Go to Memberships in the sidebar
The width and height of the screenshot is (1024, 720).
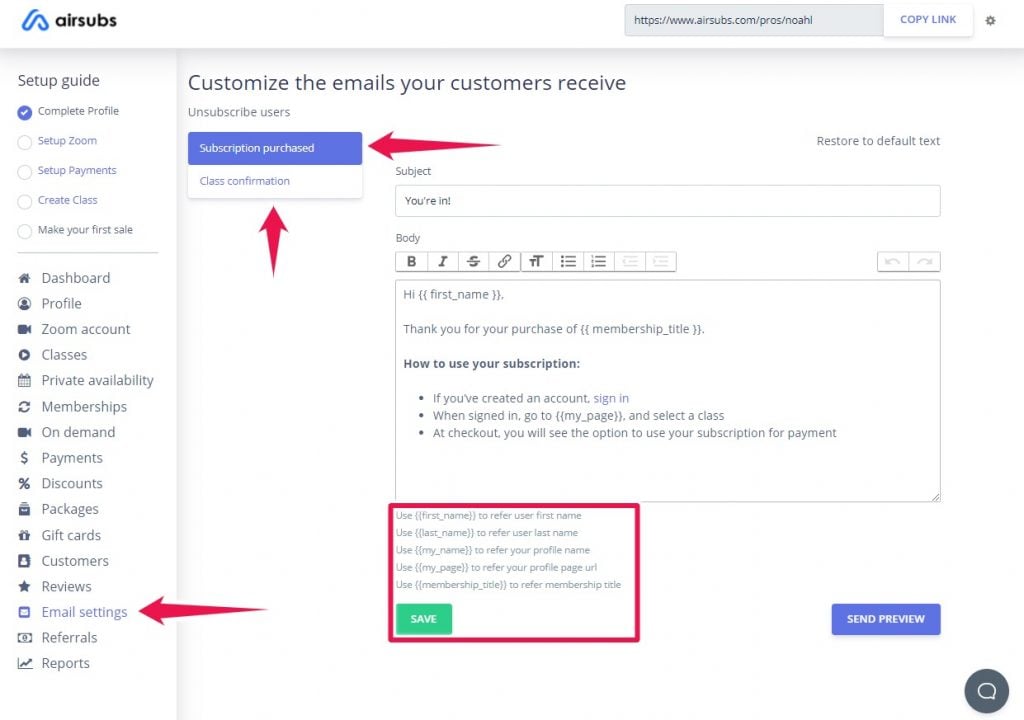click(84, 406)
